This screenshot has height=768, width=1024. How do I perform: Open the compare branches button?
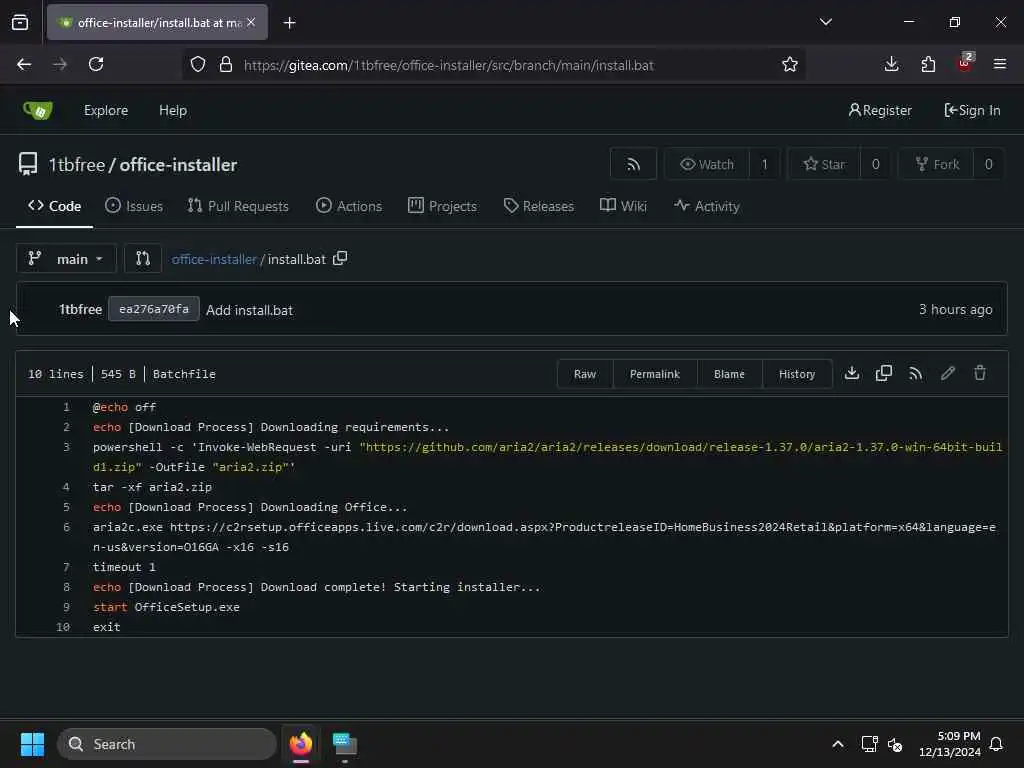pyautogui.click(x=142, y=259)
